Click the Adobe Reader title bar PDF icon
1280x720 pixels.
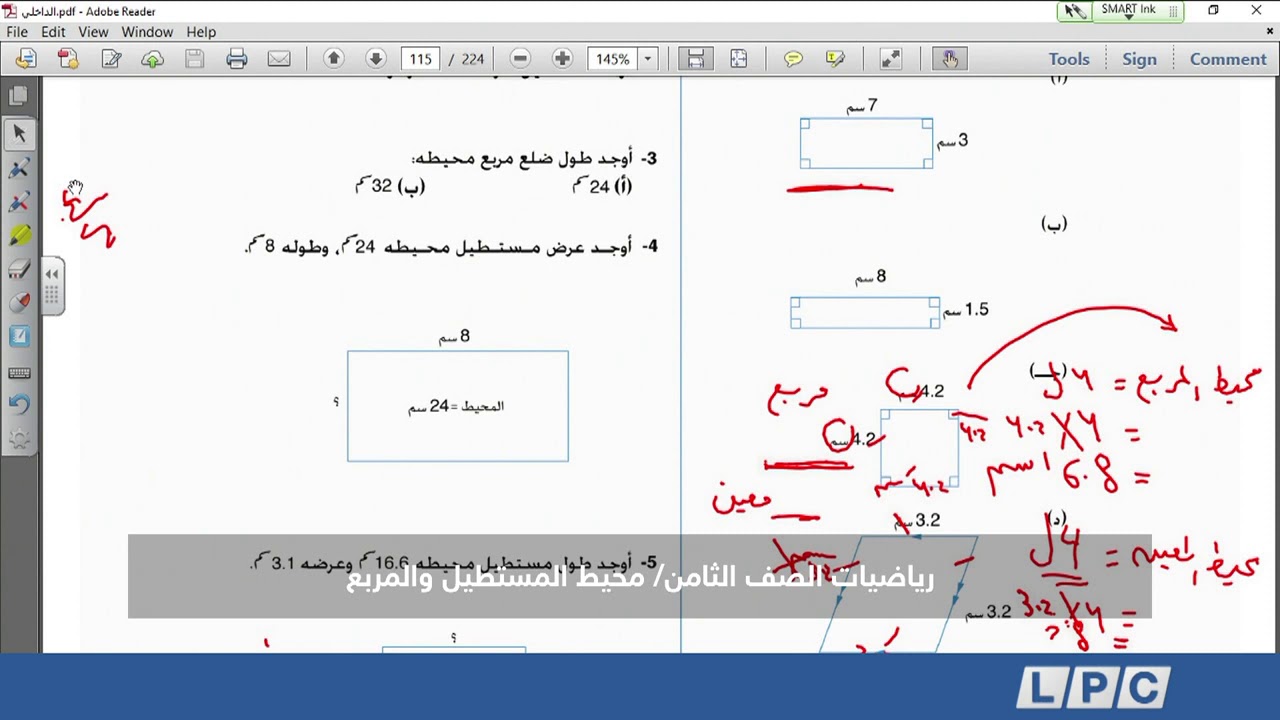point(10,11)
